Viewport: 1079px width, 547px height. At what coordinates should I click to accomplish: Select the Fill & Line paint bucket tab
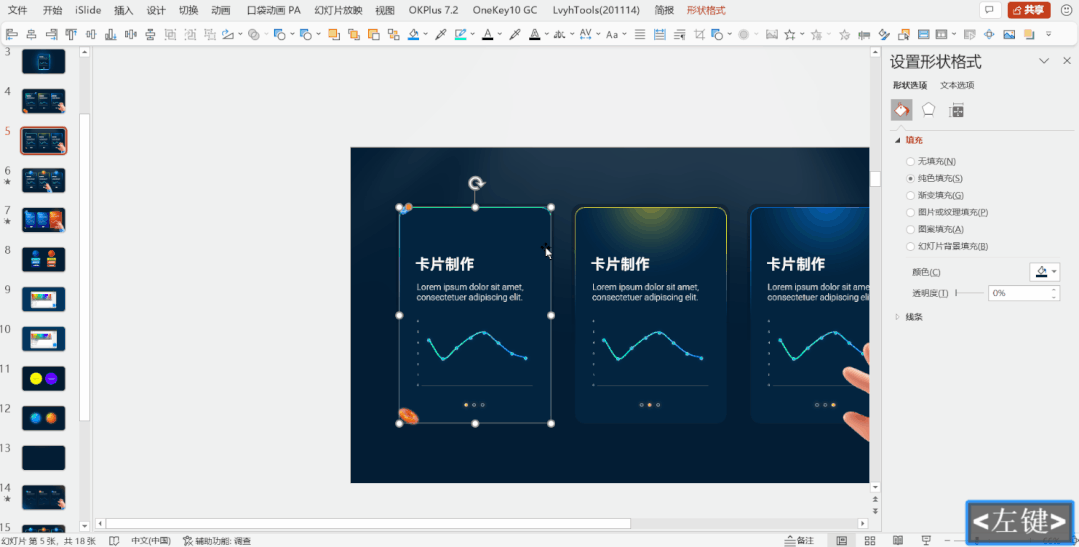tap(901, 110)
